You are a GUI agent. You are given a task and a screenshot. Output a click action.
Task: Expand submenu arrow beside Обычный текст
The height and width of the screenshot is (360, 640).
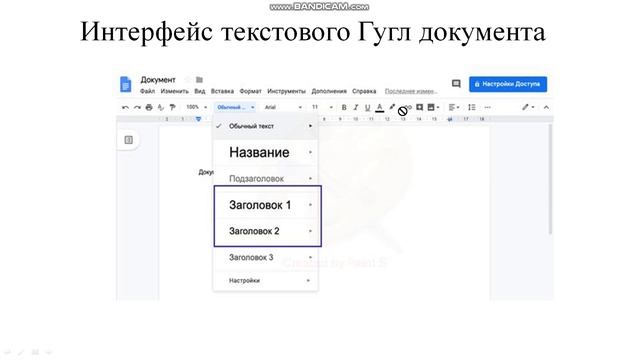310,126
